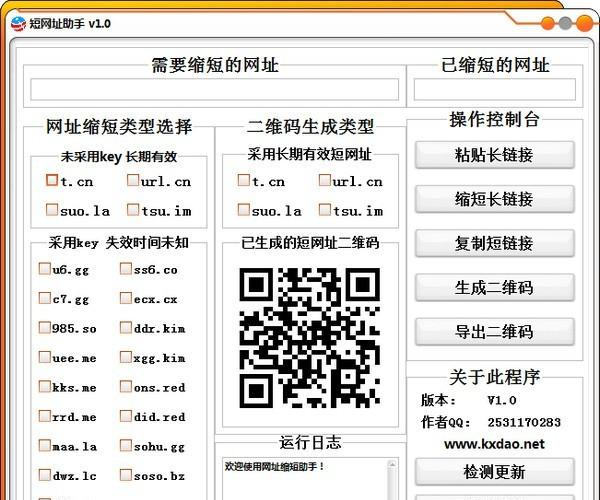Screen dimensions: 600x500
Task: Toggle the ddr.kim checkbox
Action: coord(126,327)
